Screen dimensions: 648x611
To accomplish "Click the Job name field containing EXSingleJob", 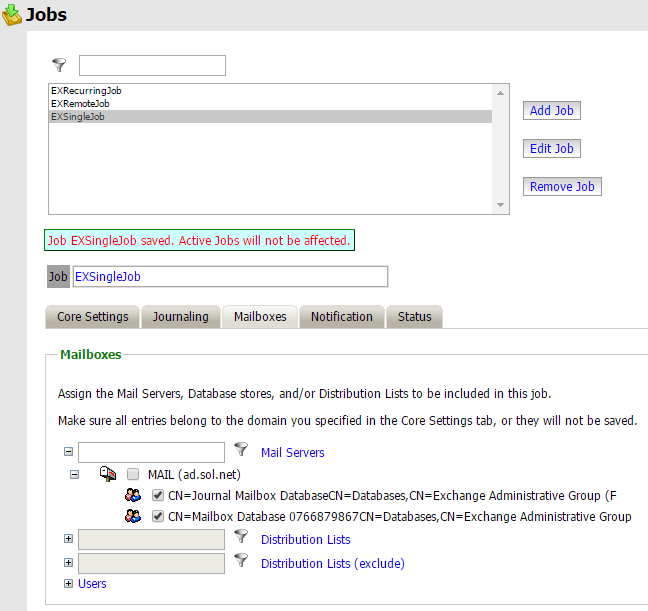I will pos(231,277).
